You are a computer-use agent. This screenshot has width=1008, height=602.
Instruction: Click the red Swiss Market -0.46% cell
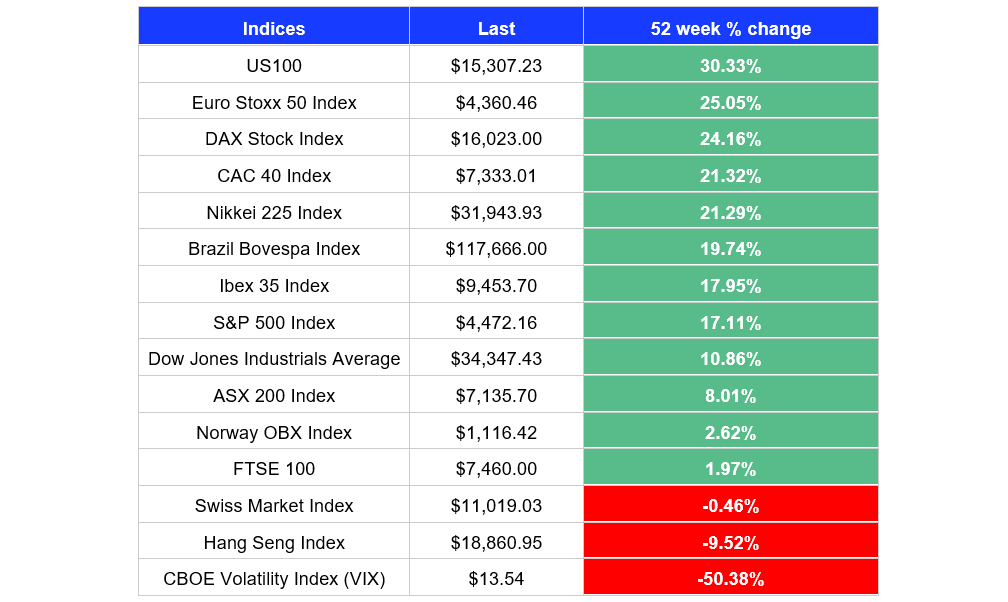[731, 506]
